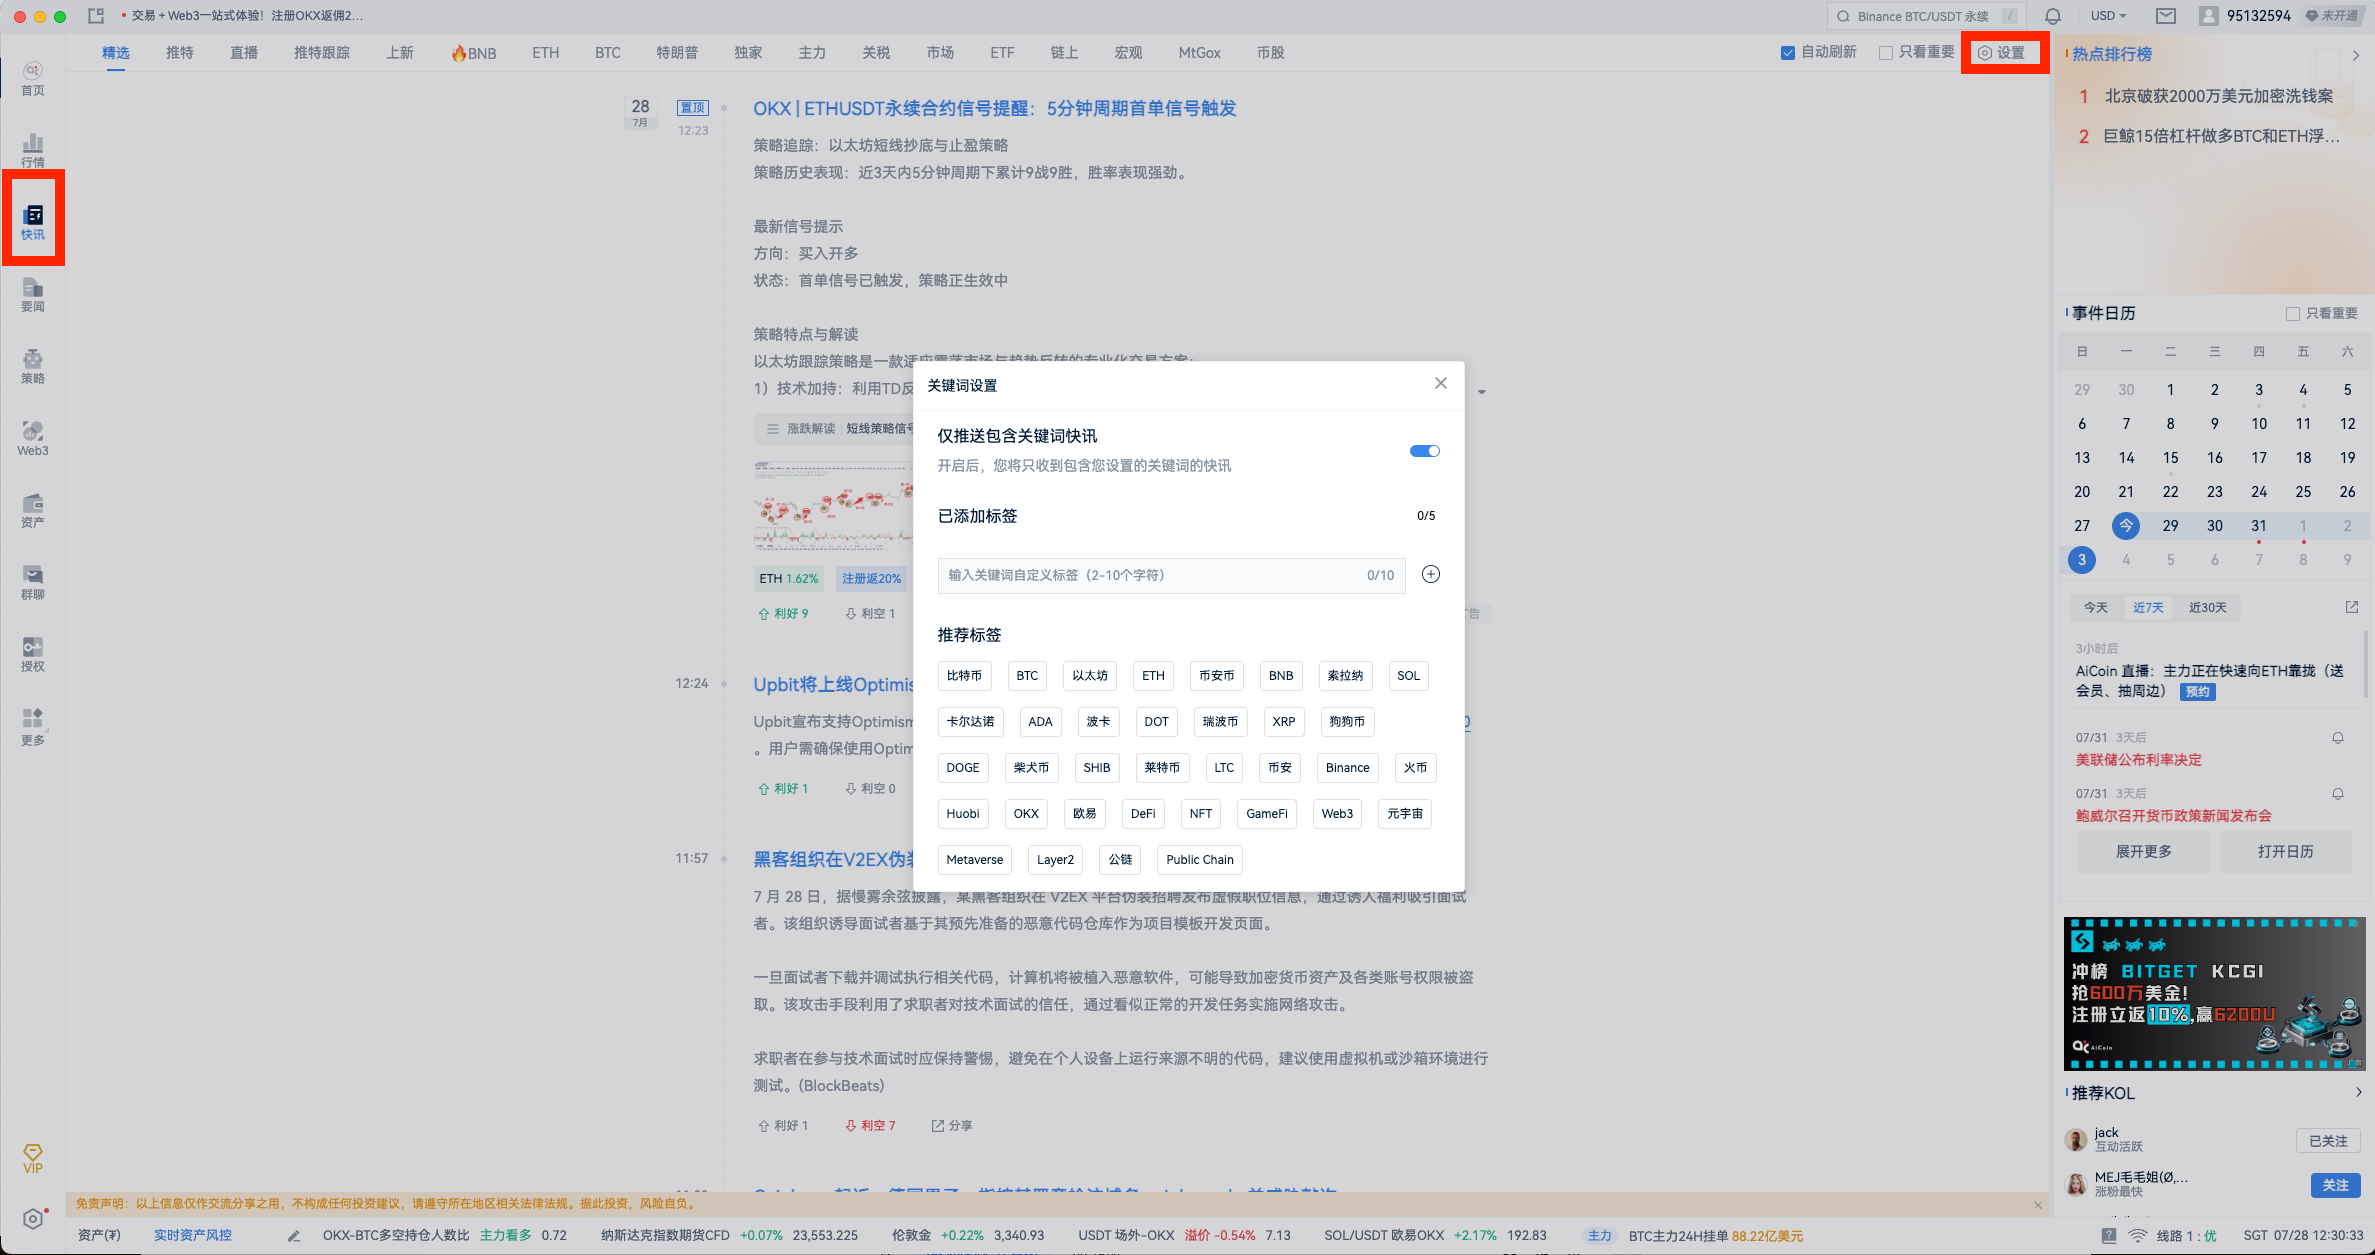Click the WiFi network status icon
Image resolution: width=2375 pixels, height=1255 pixels.
[x=2137, y=1236]
